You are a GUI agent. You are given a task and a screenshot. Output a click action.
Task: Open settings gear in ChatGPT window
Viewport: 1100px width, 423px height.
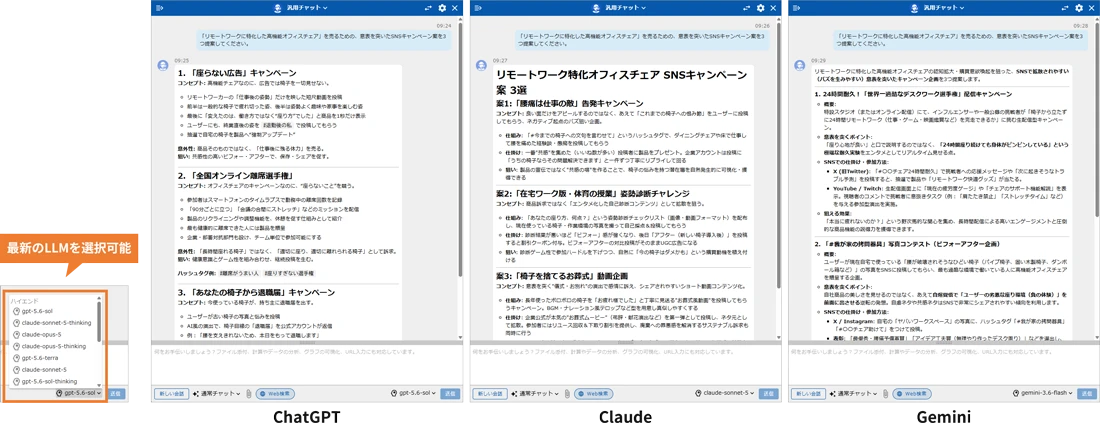coord(442,8)
